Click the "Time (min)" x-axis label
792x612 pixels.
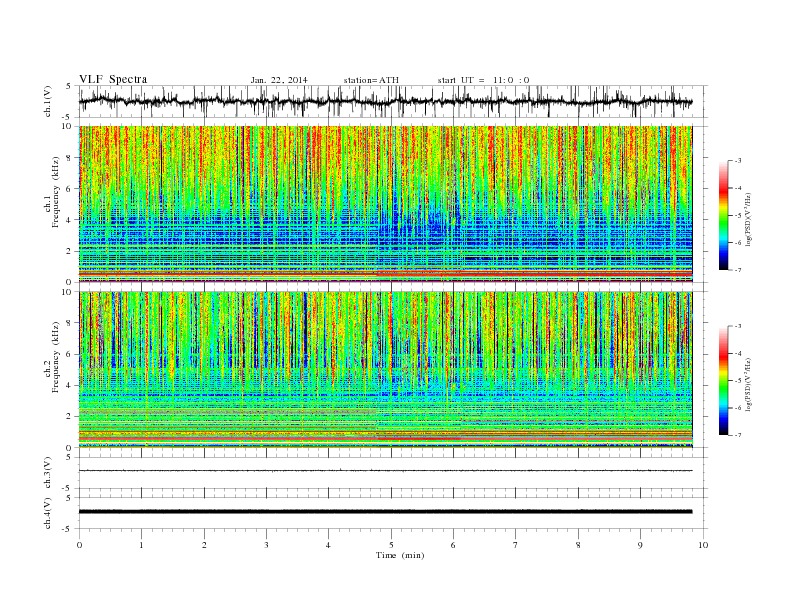click(x=400, y=555)
